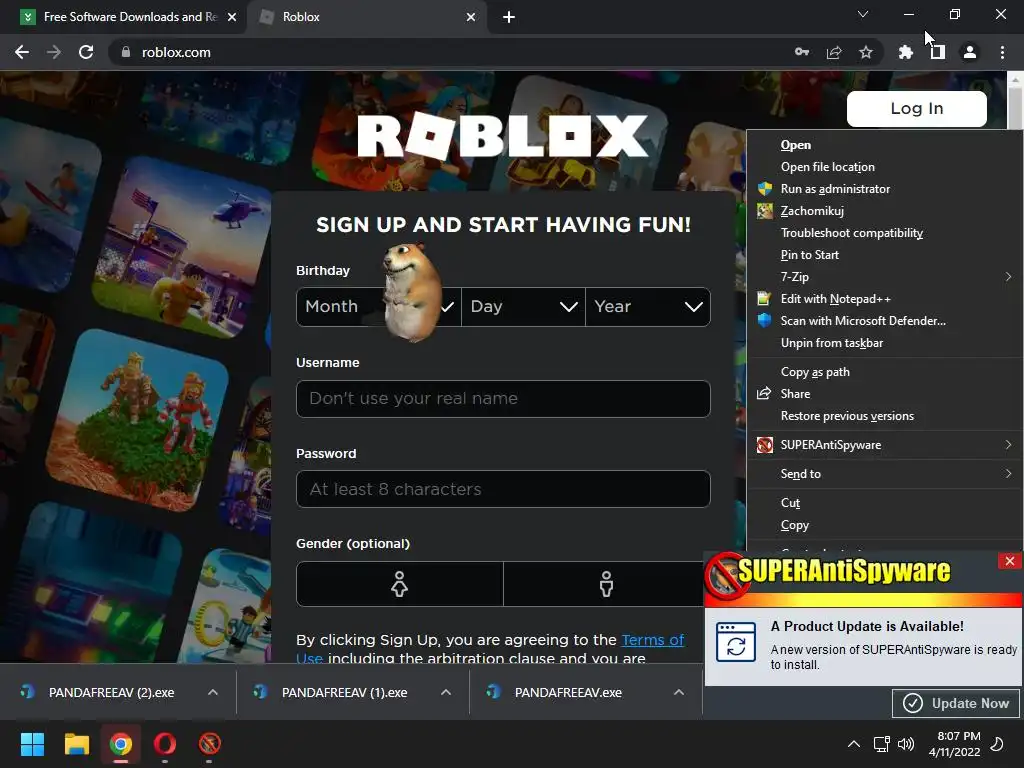Choose Cut in the context menu

pos(884,503)
